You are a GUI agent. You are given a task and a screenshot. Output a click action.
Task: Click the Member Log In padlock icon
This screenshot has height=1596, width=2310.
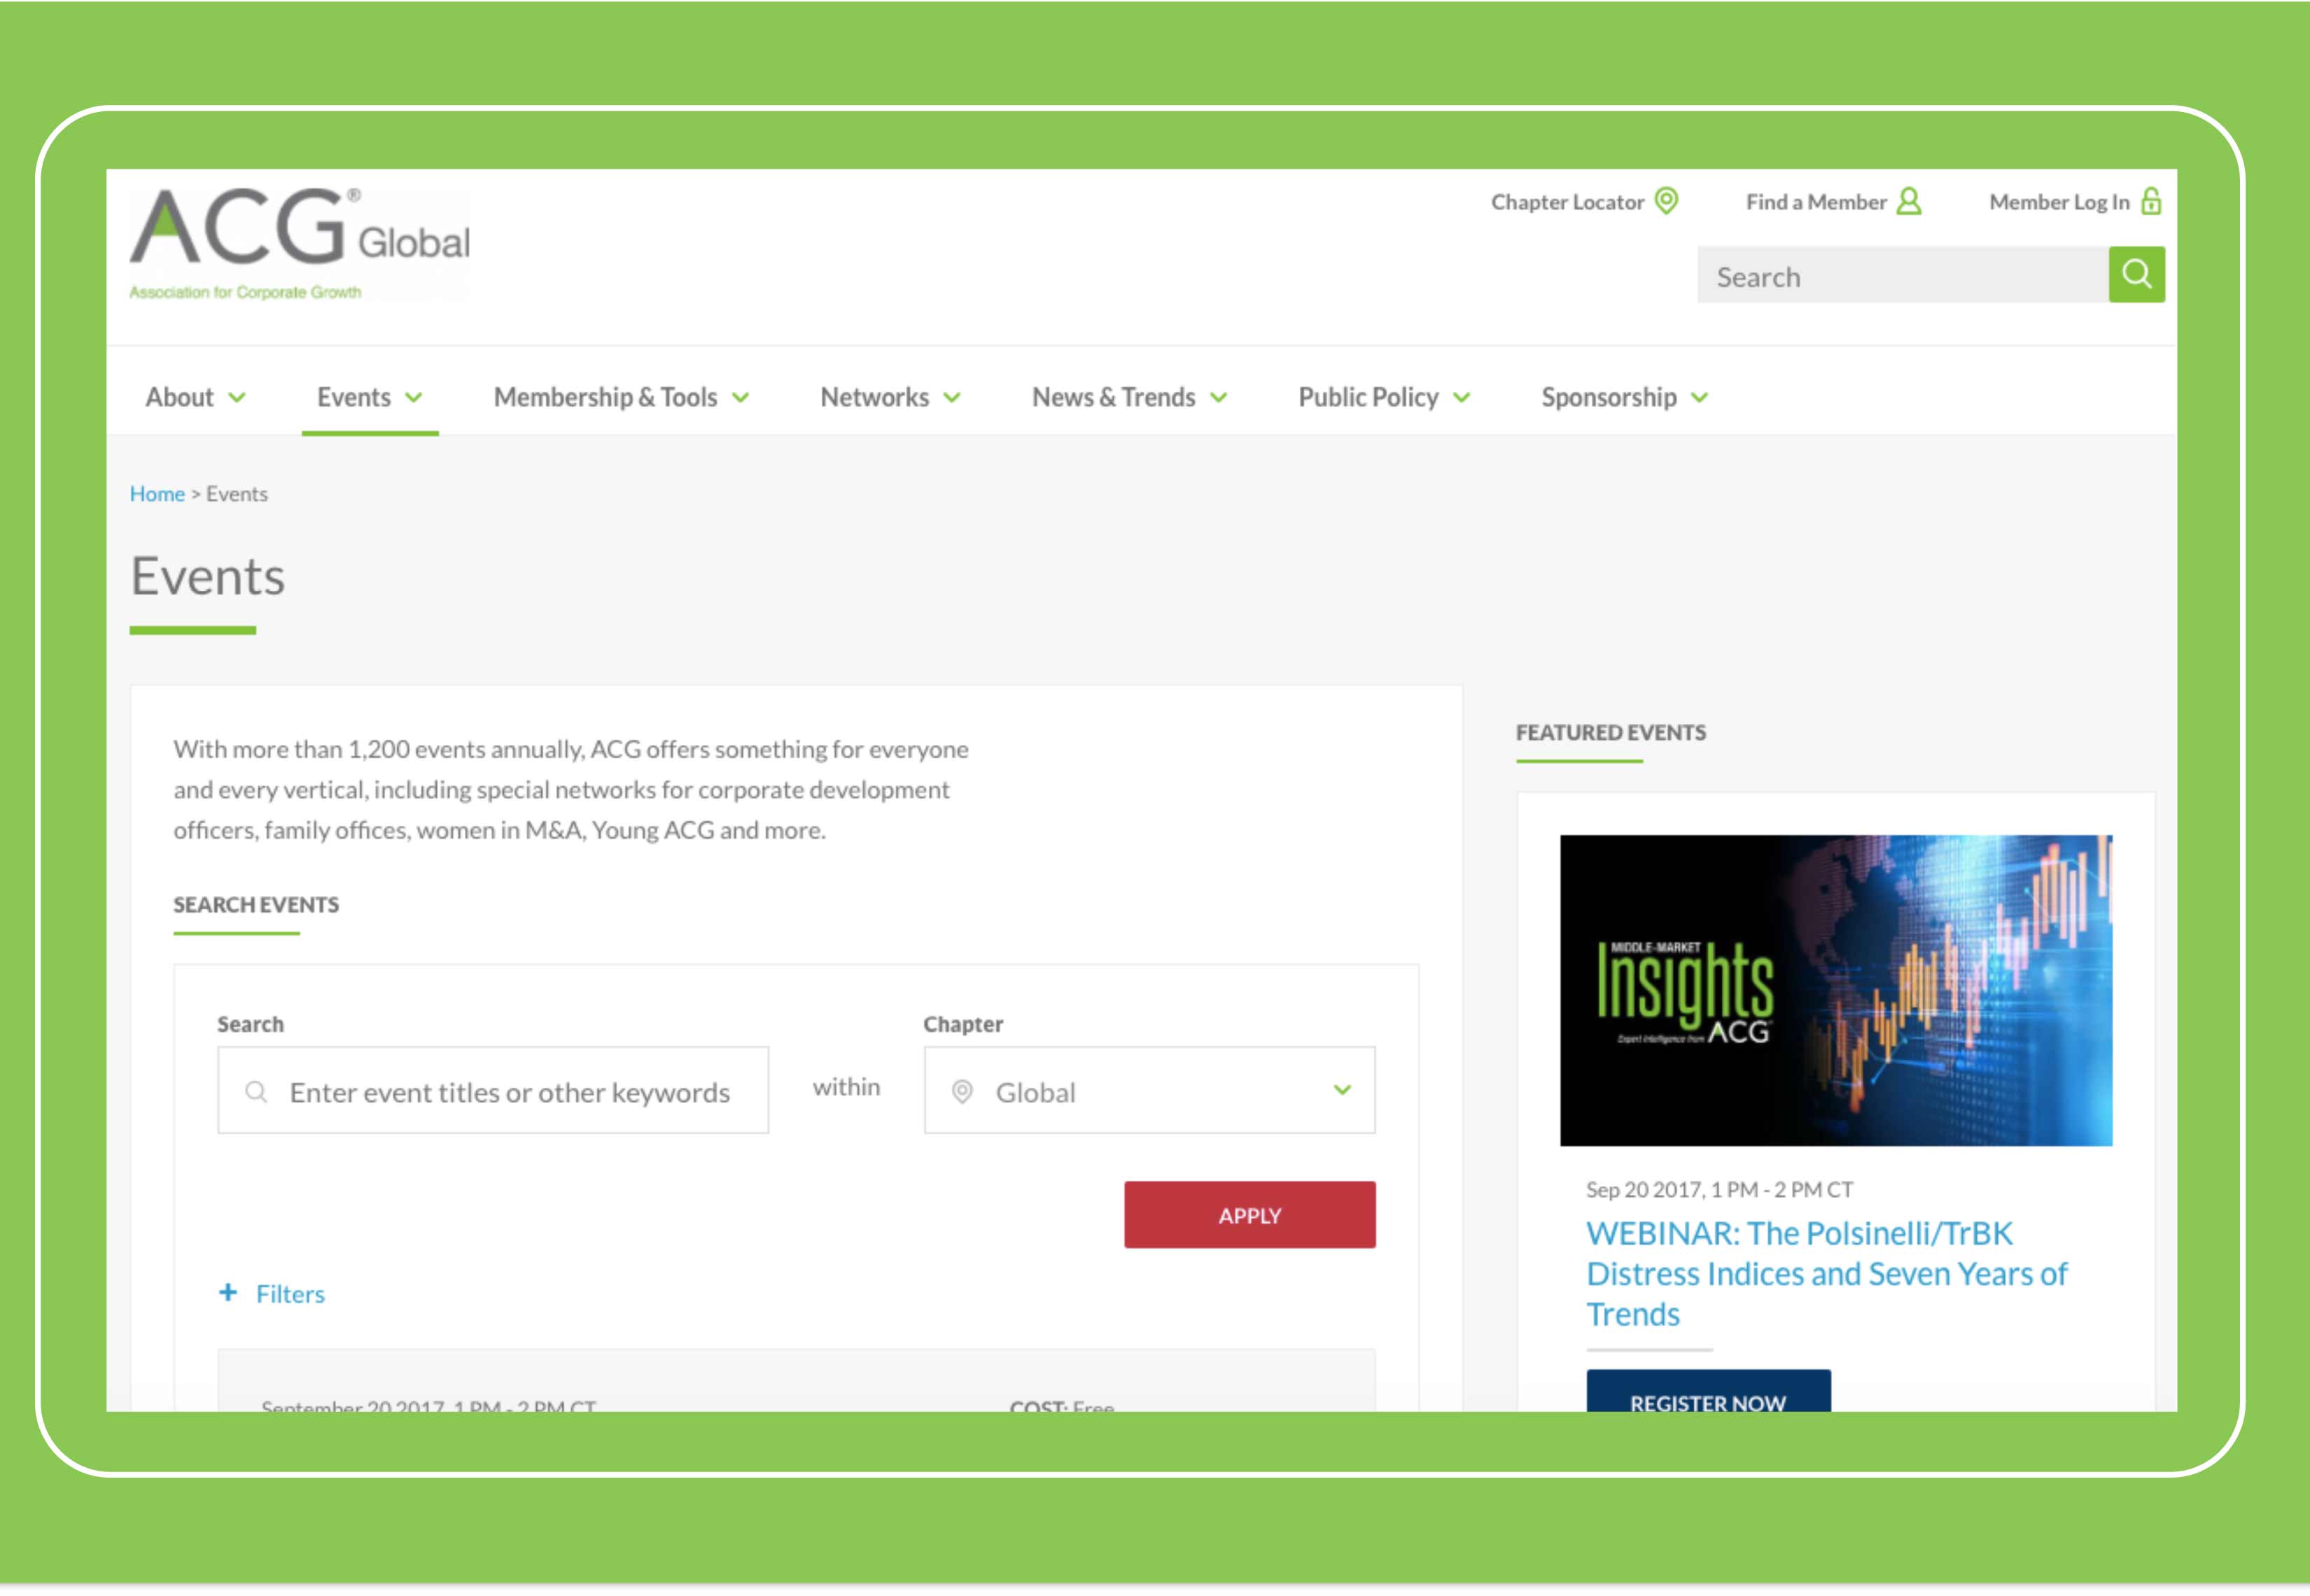tap(2151, 201)
